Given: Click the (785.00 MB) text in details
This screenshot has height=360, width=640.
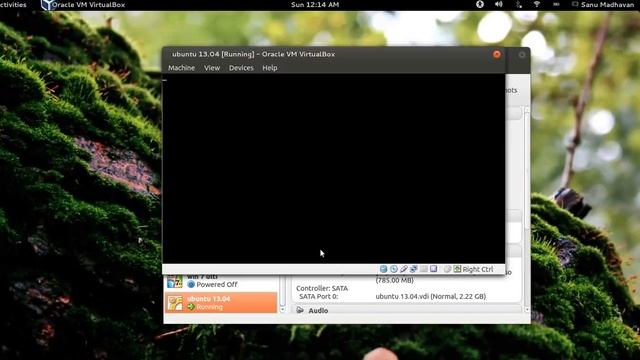Looking at the screenshot, I should tap(394, 280).
